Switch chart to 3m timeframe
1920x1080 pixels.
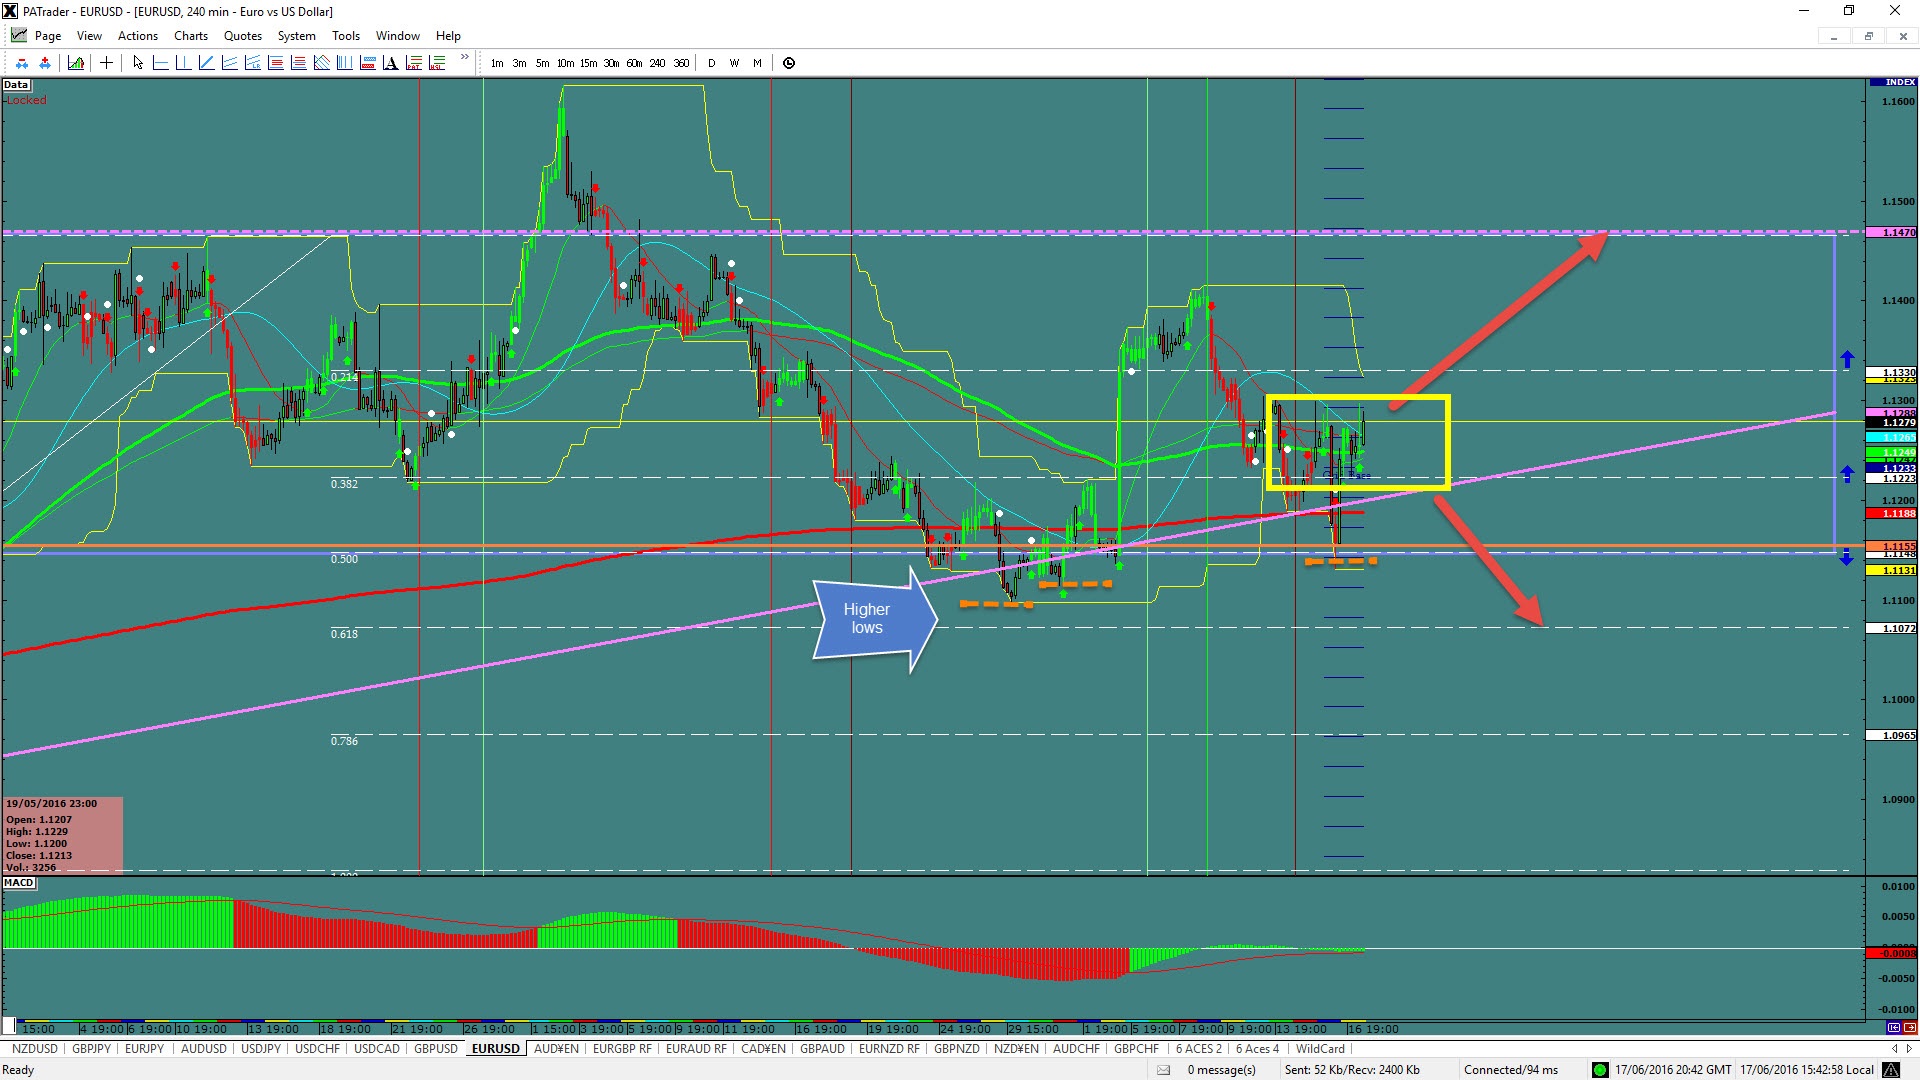click(x=519, y=63)
